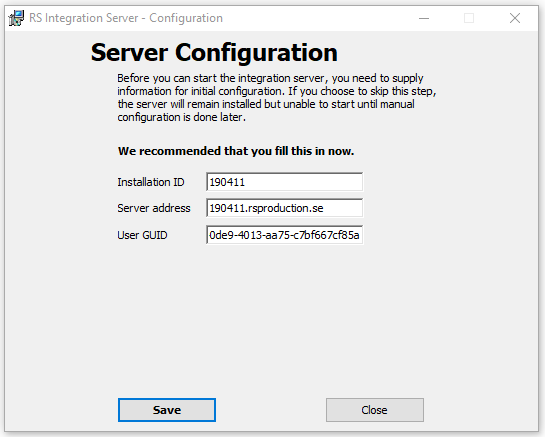Click the "Server address" label

[x=154, y=208]
